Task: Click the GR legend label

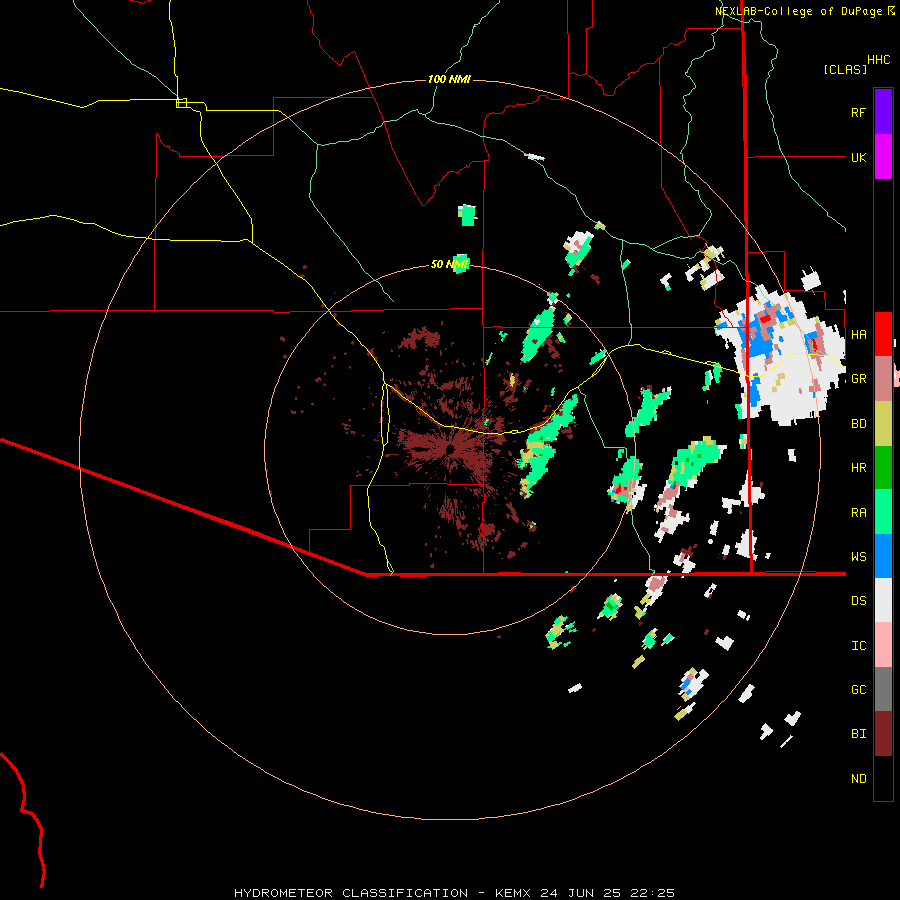Action: coord(858,379)
